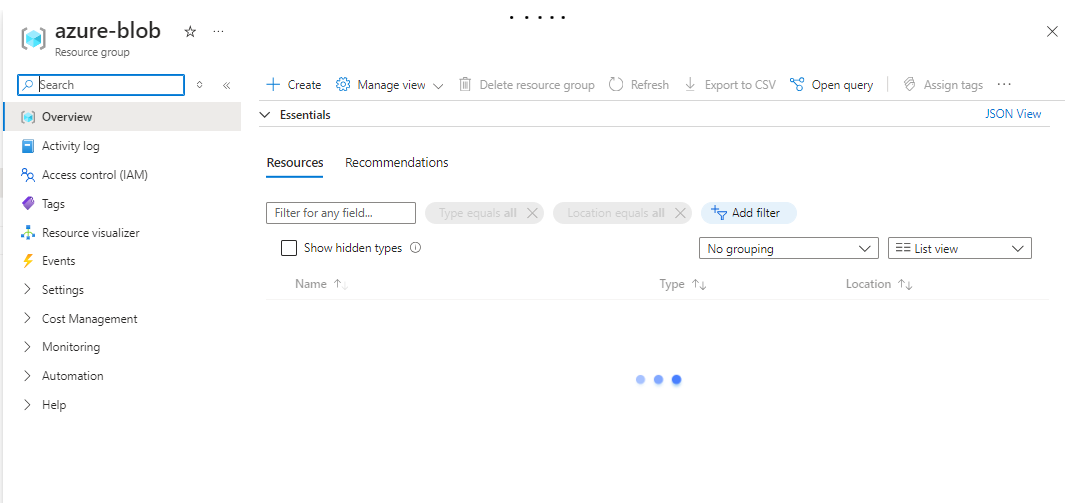
Task: Collapse the sidebar with the double chevron
Action: (227, 85)
